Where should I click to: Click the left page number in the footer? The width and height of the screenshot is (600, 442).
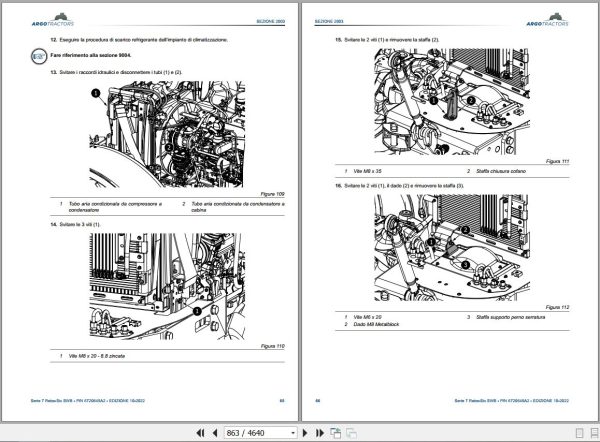pos(282,401)
